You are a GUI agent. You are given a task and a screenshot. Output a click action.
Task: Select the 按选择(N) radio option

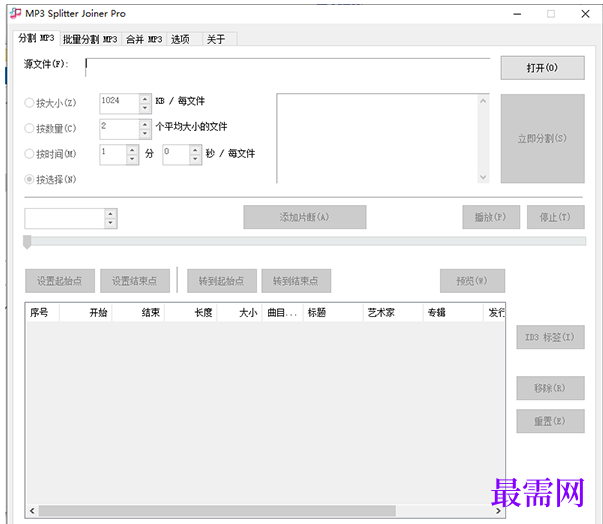(50, 180)
